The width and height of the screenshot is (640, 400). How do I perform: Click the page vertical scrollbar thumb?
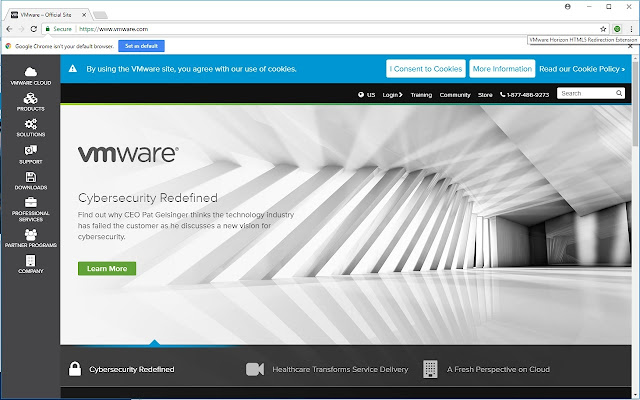(635, 104)
